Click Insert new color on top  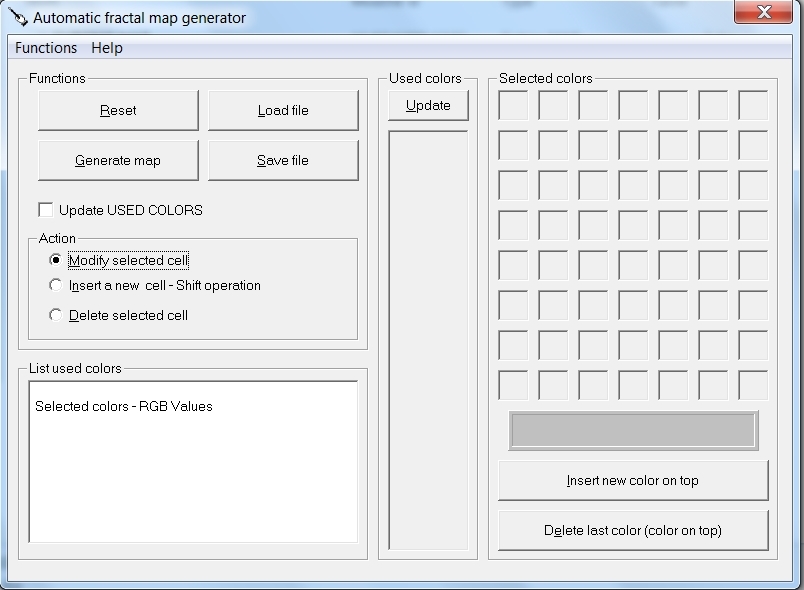pyautogui.click(x=632, y=481)
